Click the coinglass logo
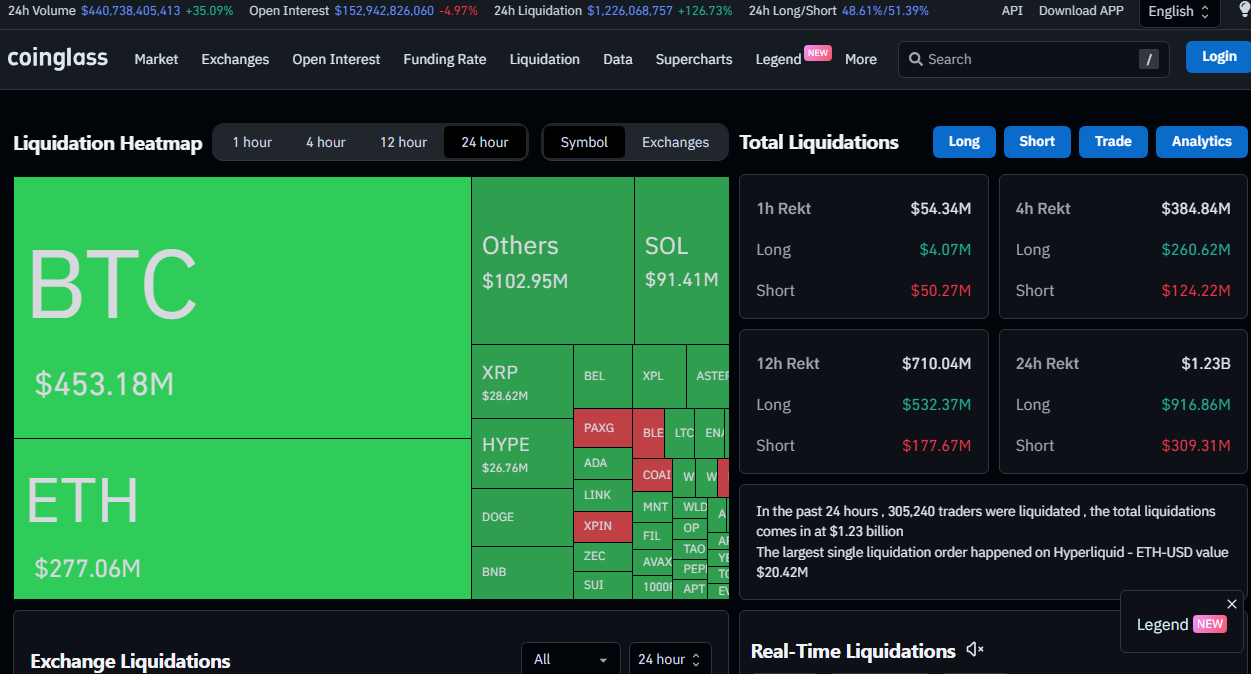The height and width of the screenshot is (674, 1251). click(x=58, y=59)
